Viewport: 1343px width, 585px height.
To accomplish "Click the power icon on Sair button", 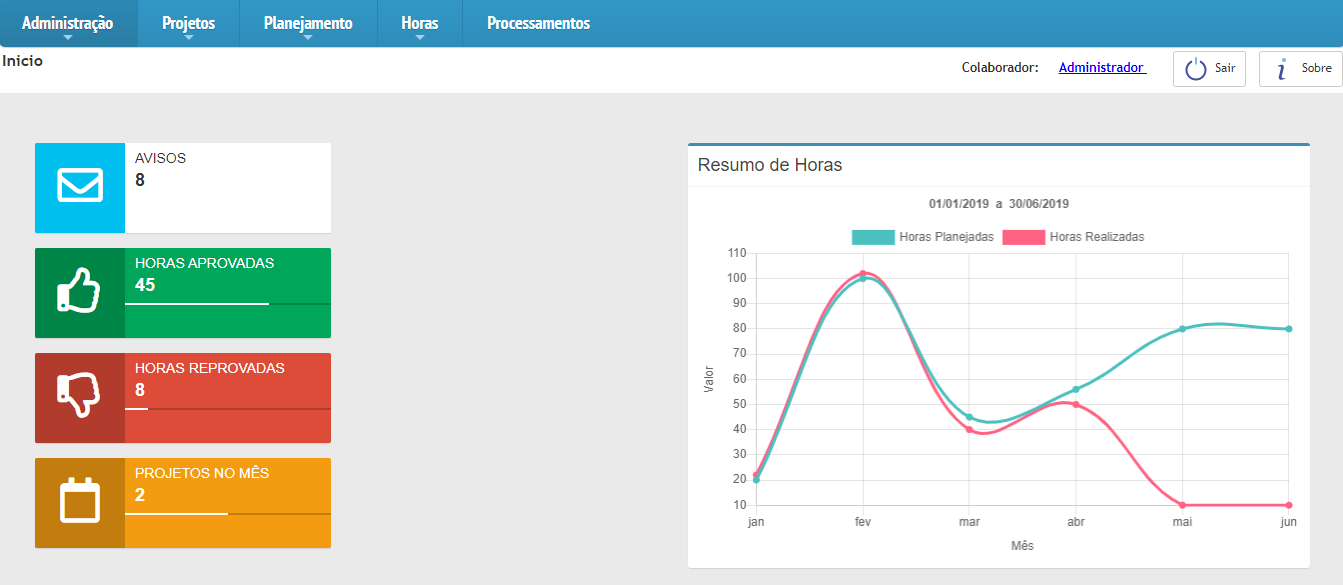I will (1196, 69).
